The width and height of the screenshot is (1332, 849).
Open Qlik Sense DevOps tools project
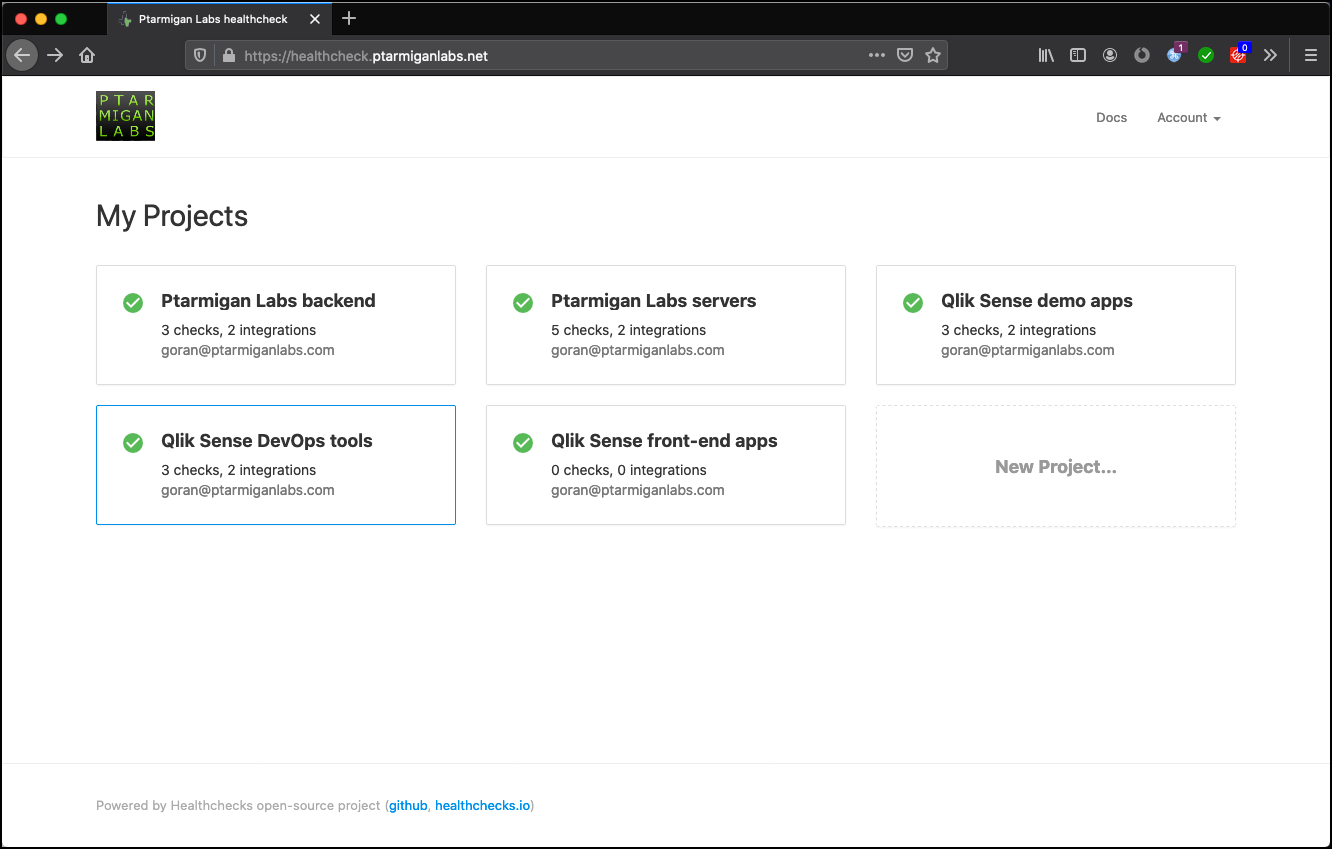[276, 465]
